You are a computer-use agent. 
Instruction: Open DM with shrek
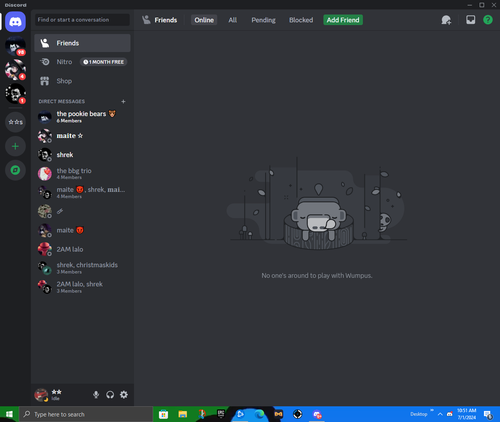(82, 155)
